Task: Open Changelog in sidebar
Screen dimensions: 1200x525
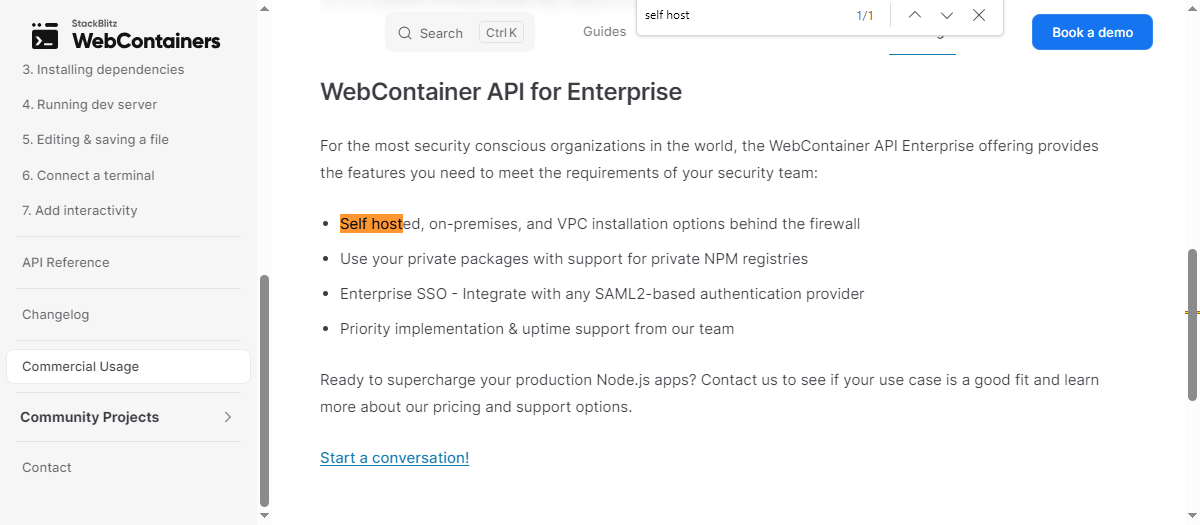Action: pyautogui.click(x=56, y=314)
